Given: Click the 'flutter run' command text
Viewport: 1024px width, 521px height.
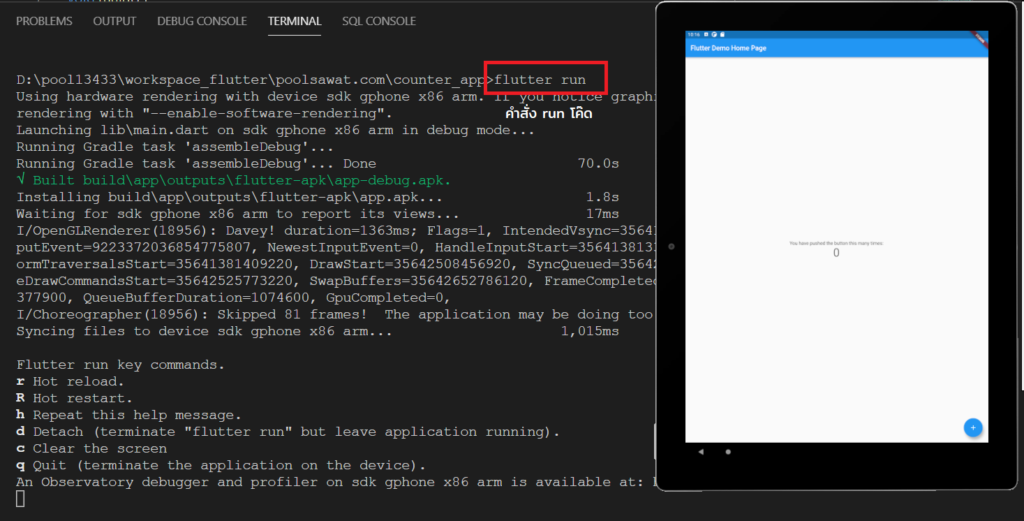Looking at the screenshot, I should point(540,80).
